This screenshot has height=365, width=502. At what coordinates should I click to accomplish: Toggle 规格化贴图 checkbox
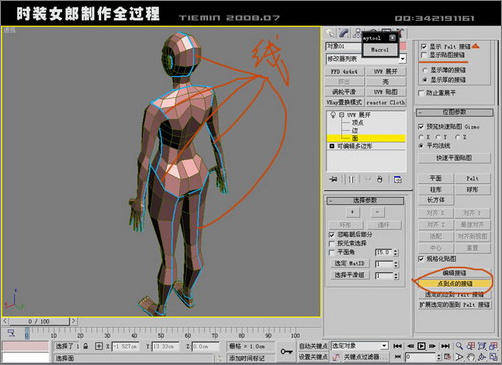421,259
